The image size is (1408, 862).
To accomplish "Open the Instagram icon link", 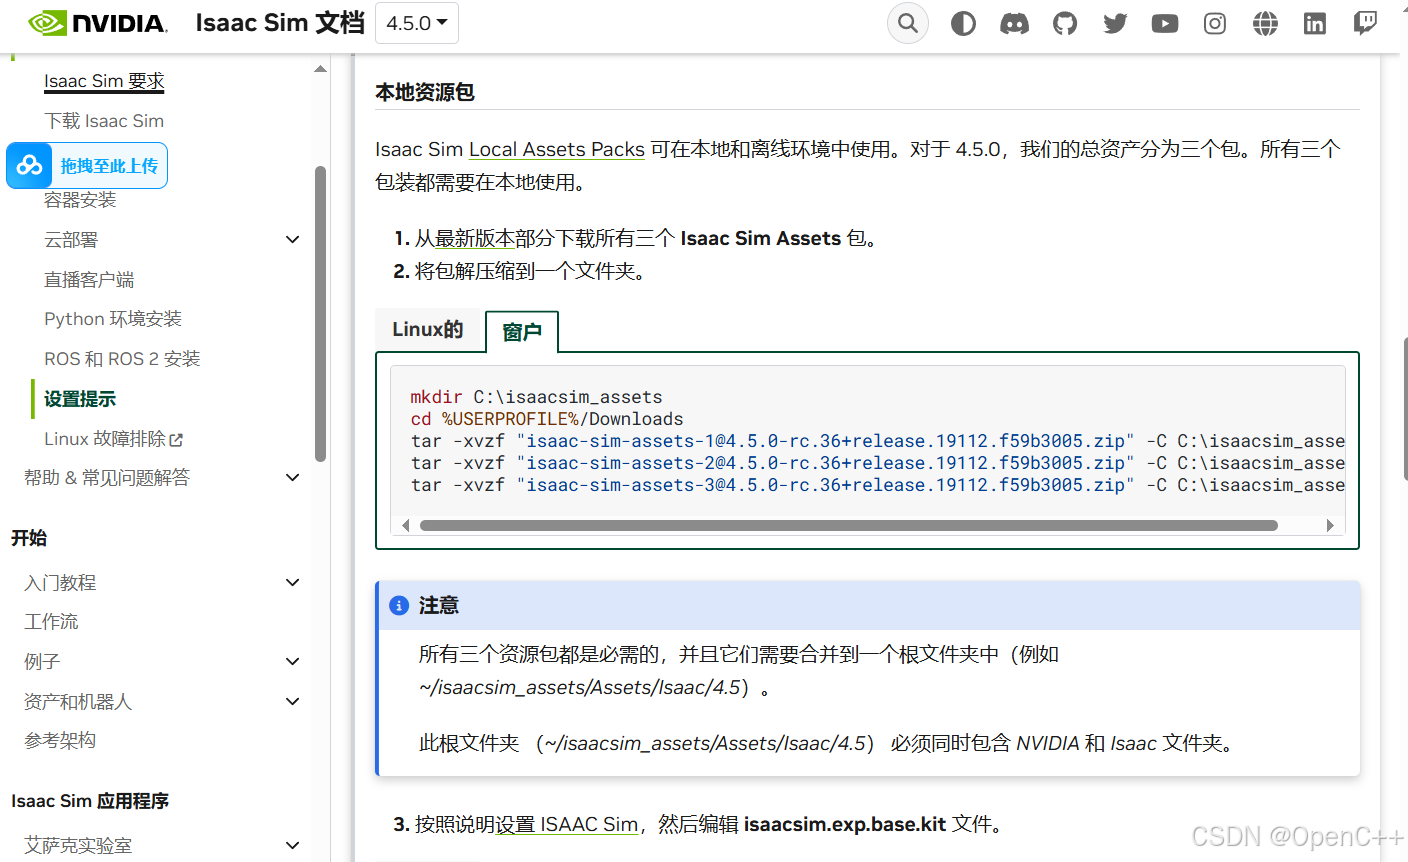I will 1215,23.
